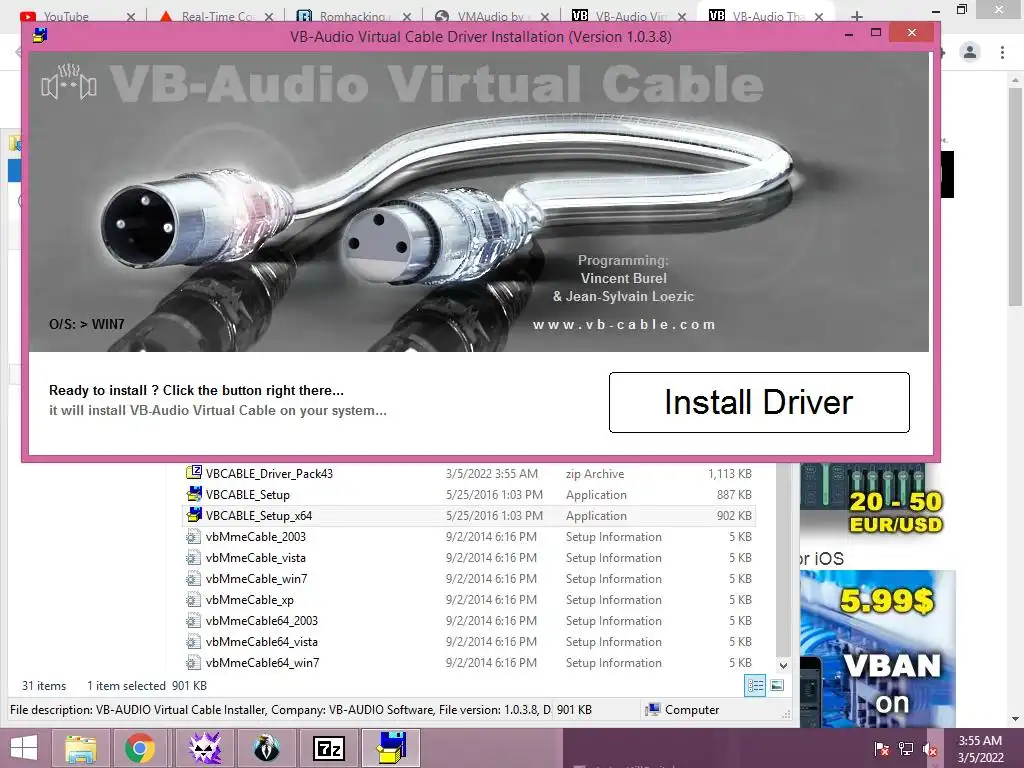The width and height of the screenshot is (1024, 768).
Task: Open the VBCABLE_Driver_Pack43 zip file icon
Action: [193, 472]
